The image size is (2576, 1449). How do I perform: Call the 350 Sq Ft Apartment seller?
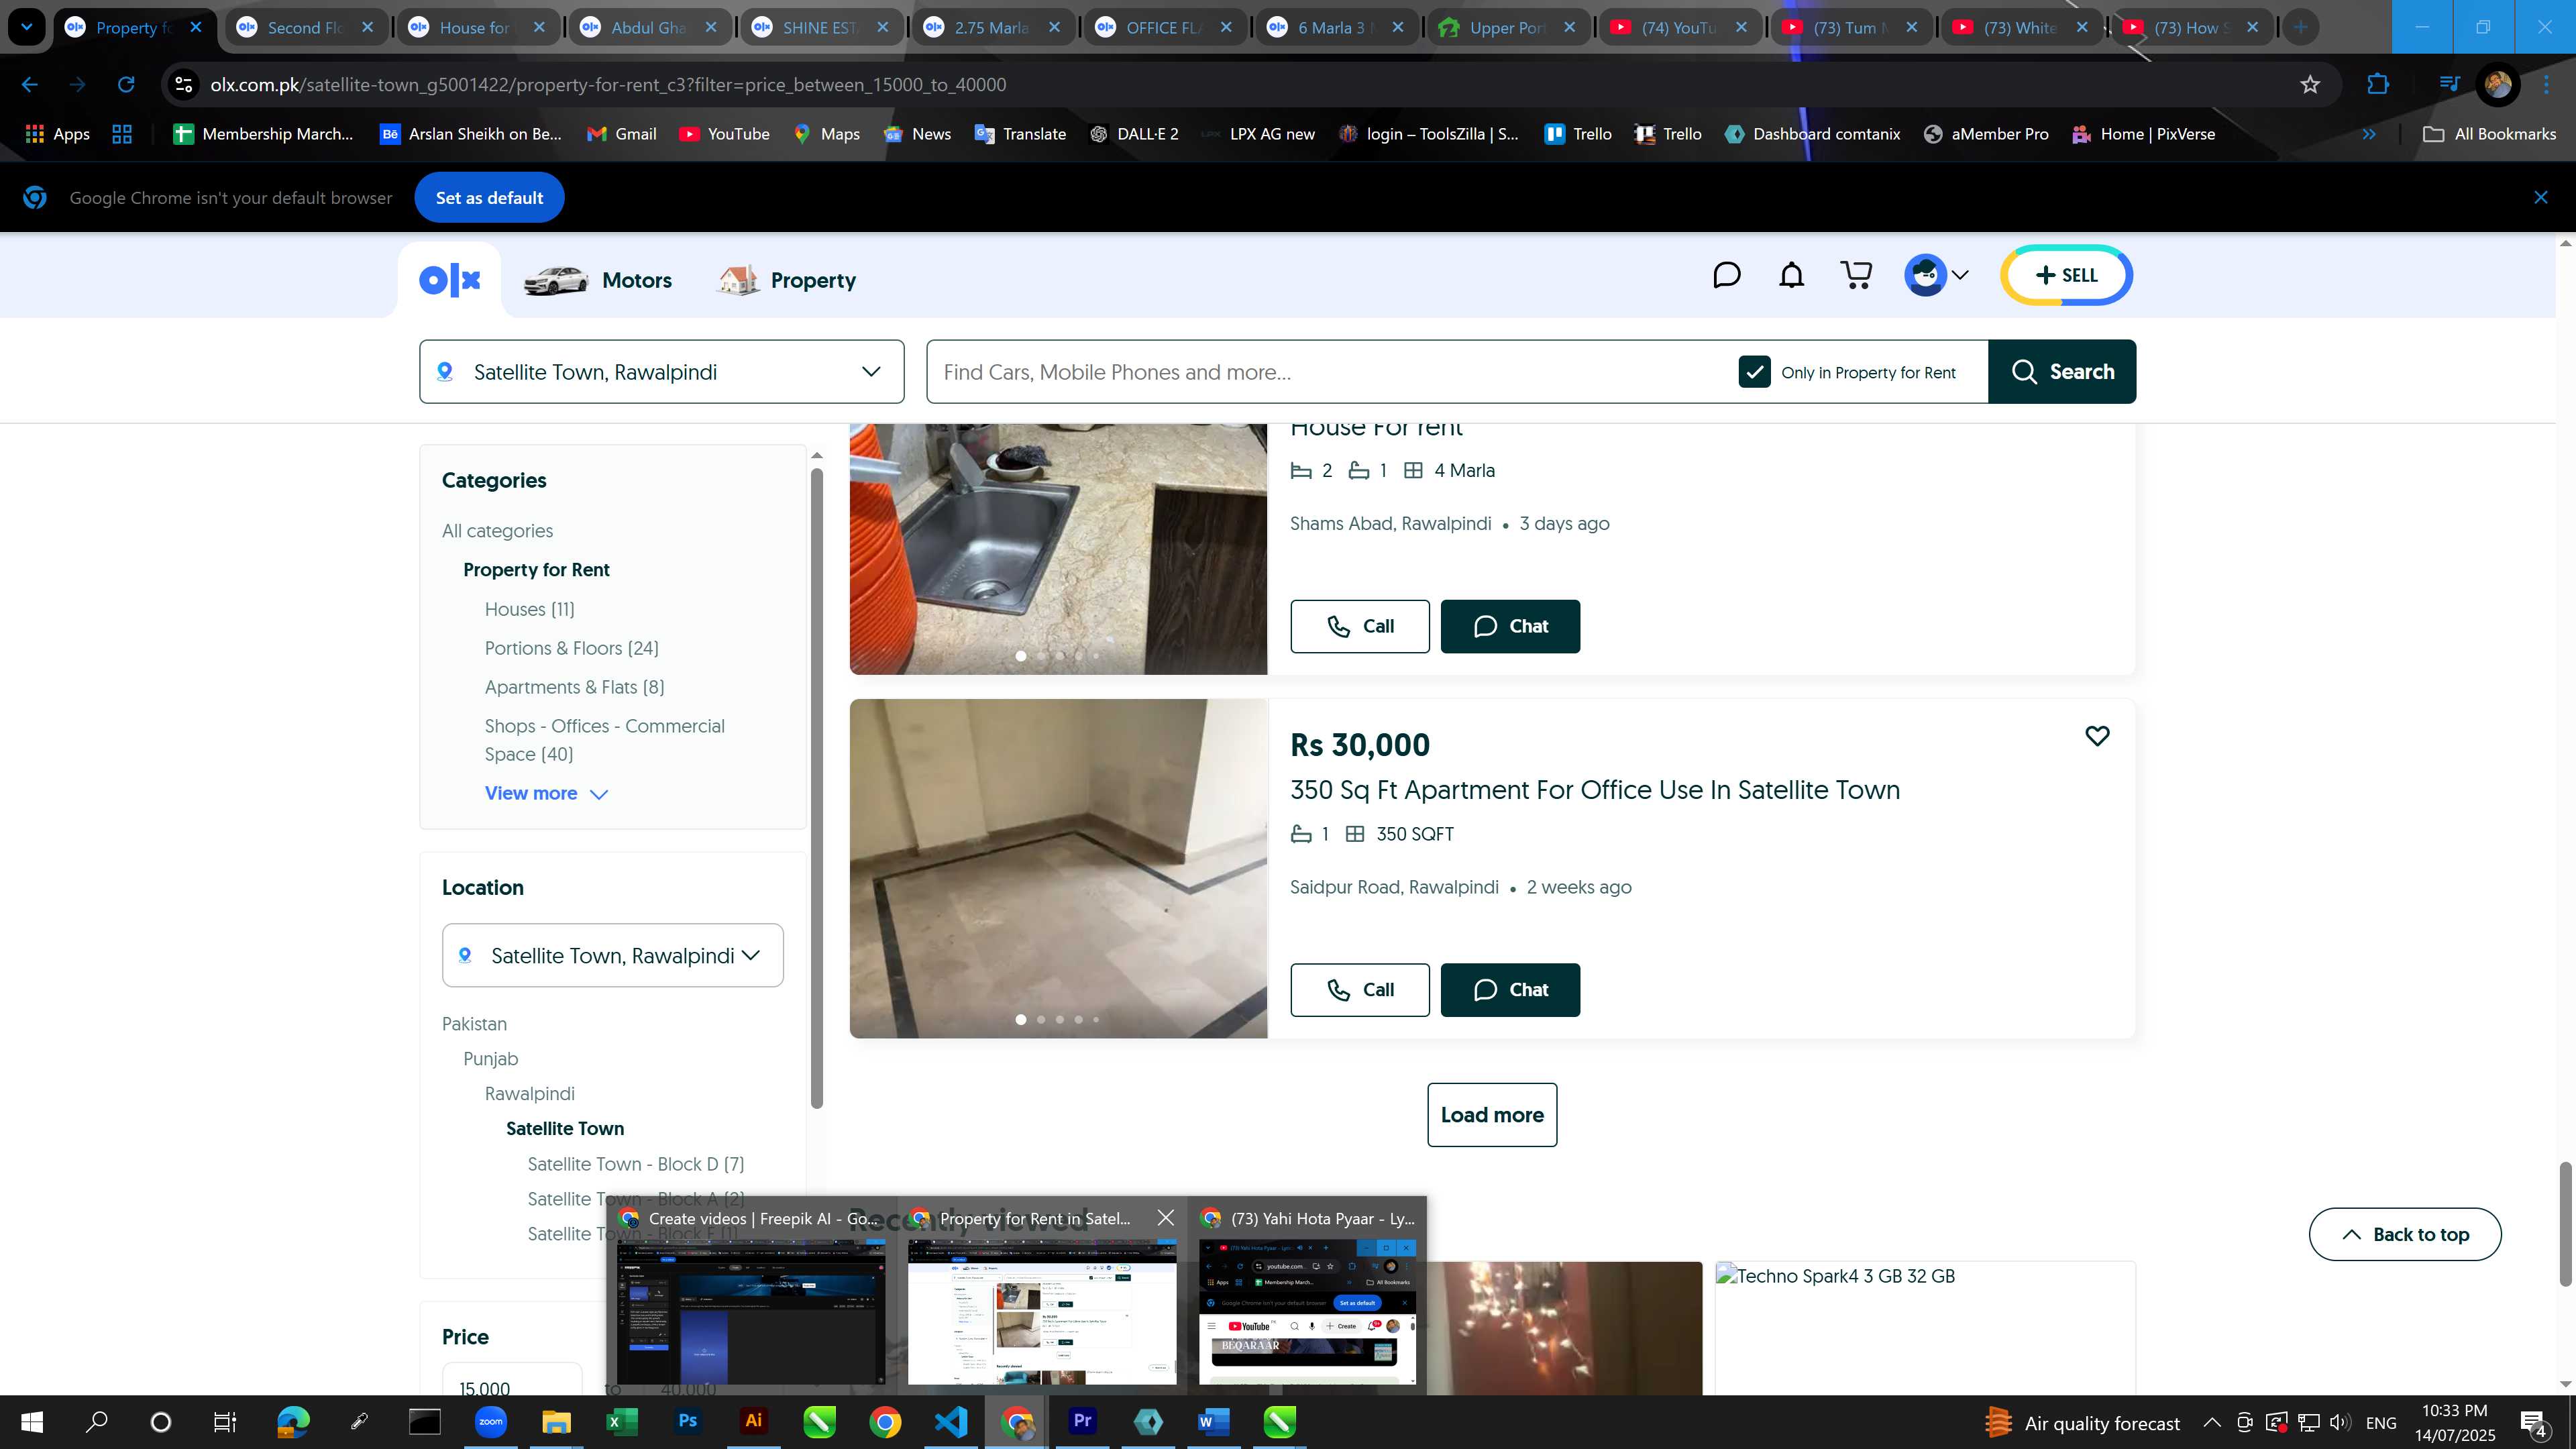pos(1360,990)
